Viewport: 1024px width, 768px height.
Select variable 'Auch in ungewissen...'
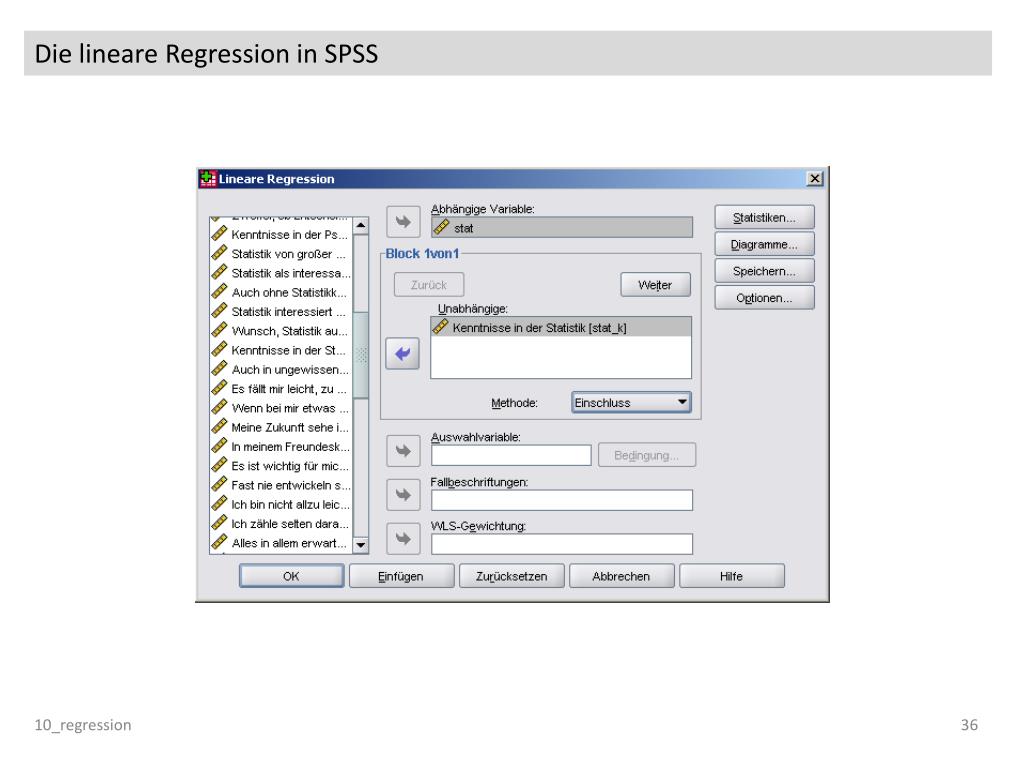pos(281,369)
